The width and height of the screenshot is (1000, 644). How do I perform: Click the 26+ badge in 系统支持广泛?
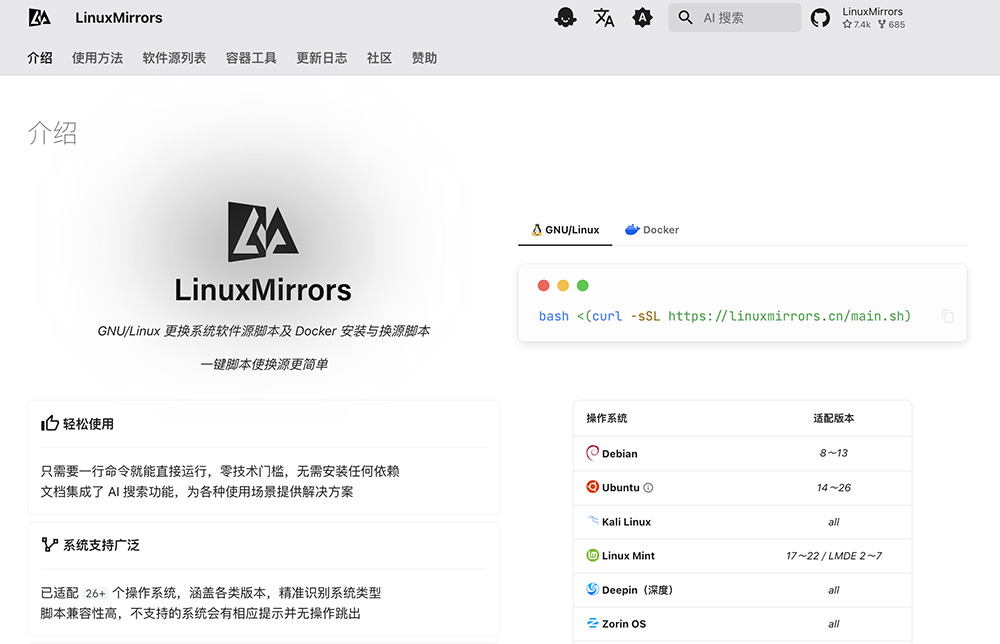point(96,593)
